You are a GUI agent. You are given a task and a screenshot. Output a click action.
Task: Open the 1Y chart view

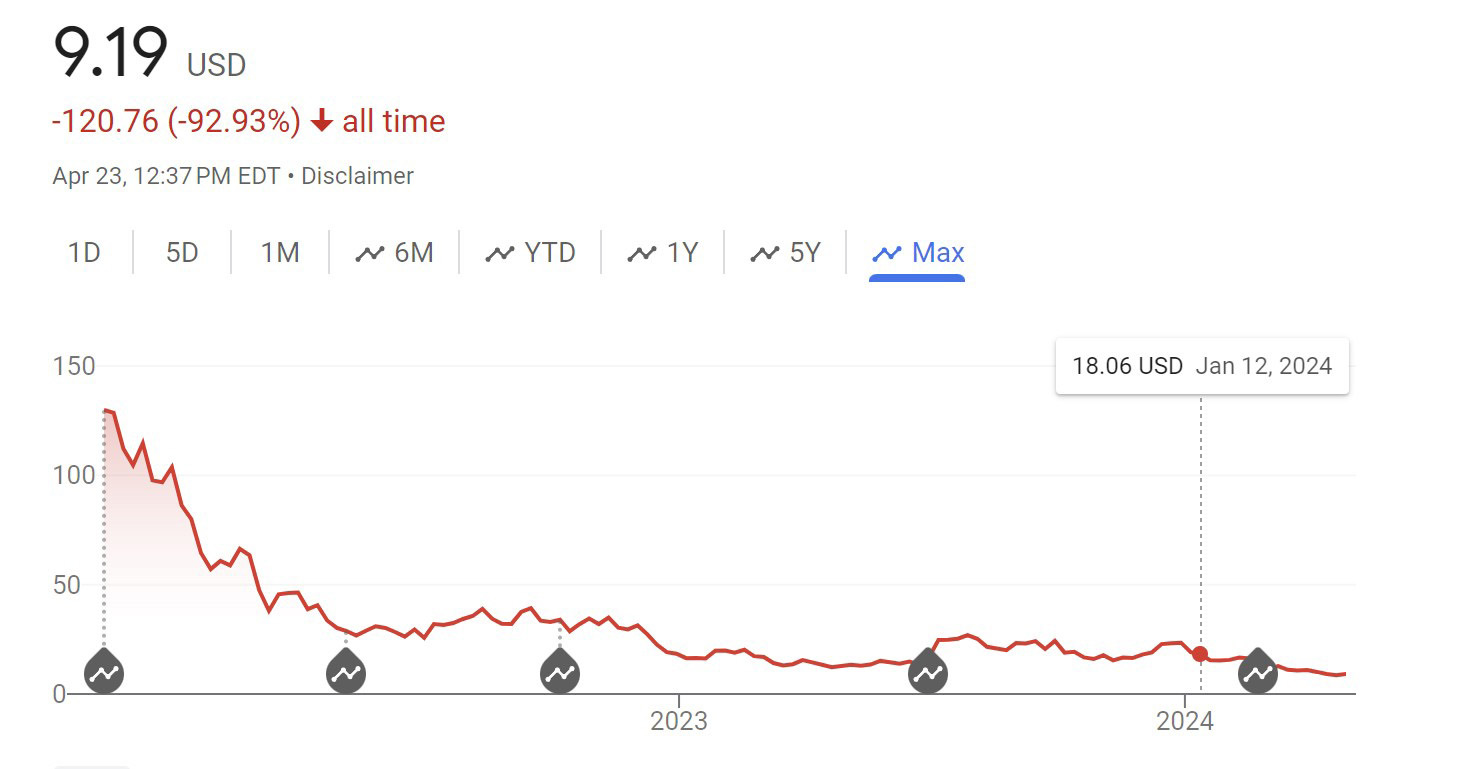[663, 253]
